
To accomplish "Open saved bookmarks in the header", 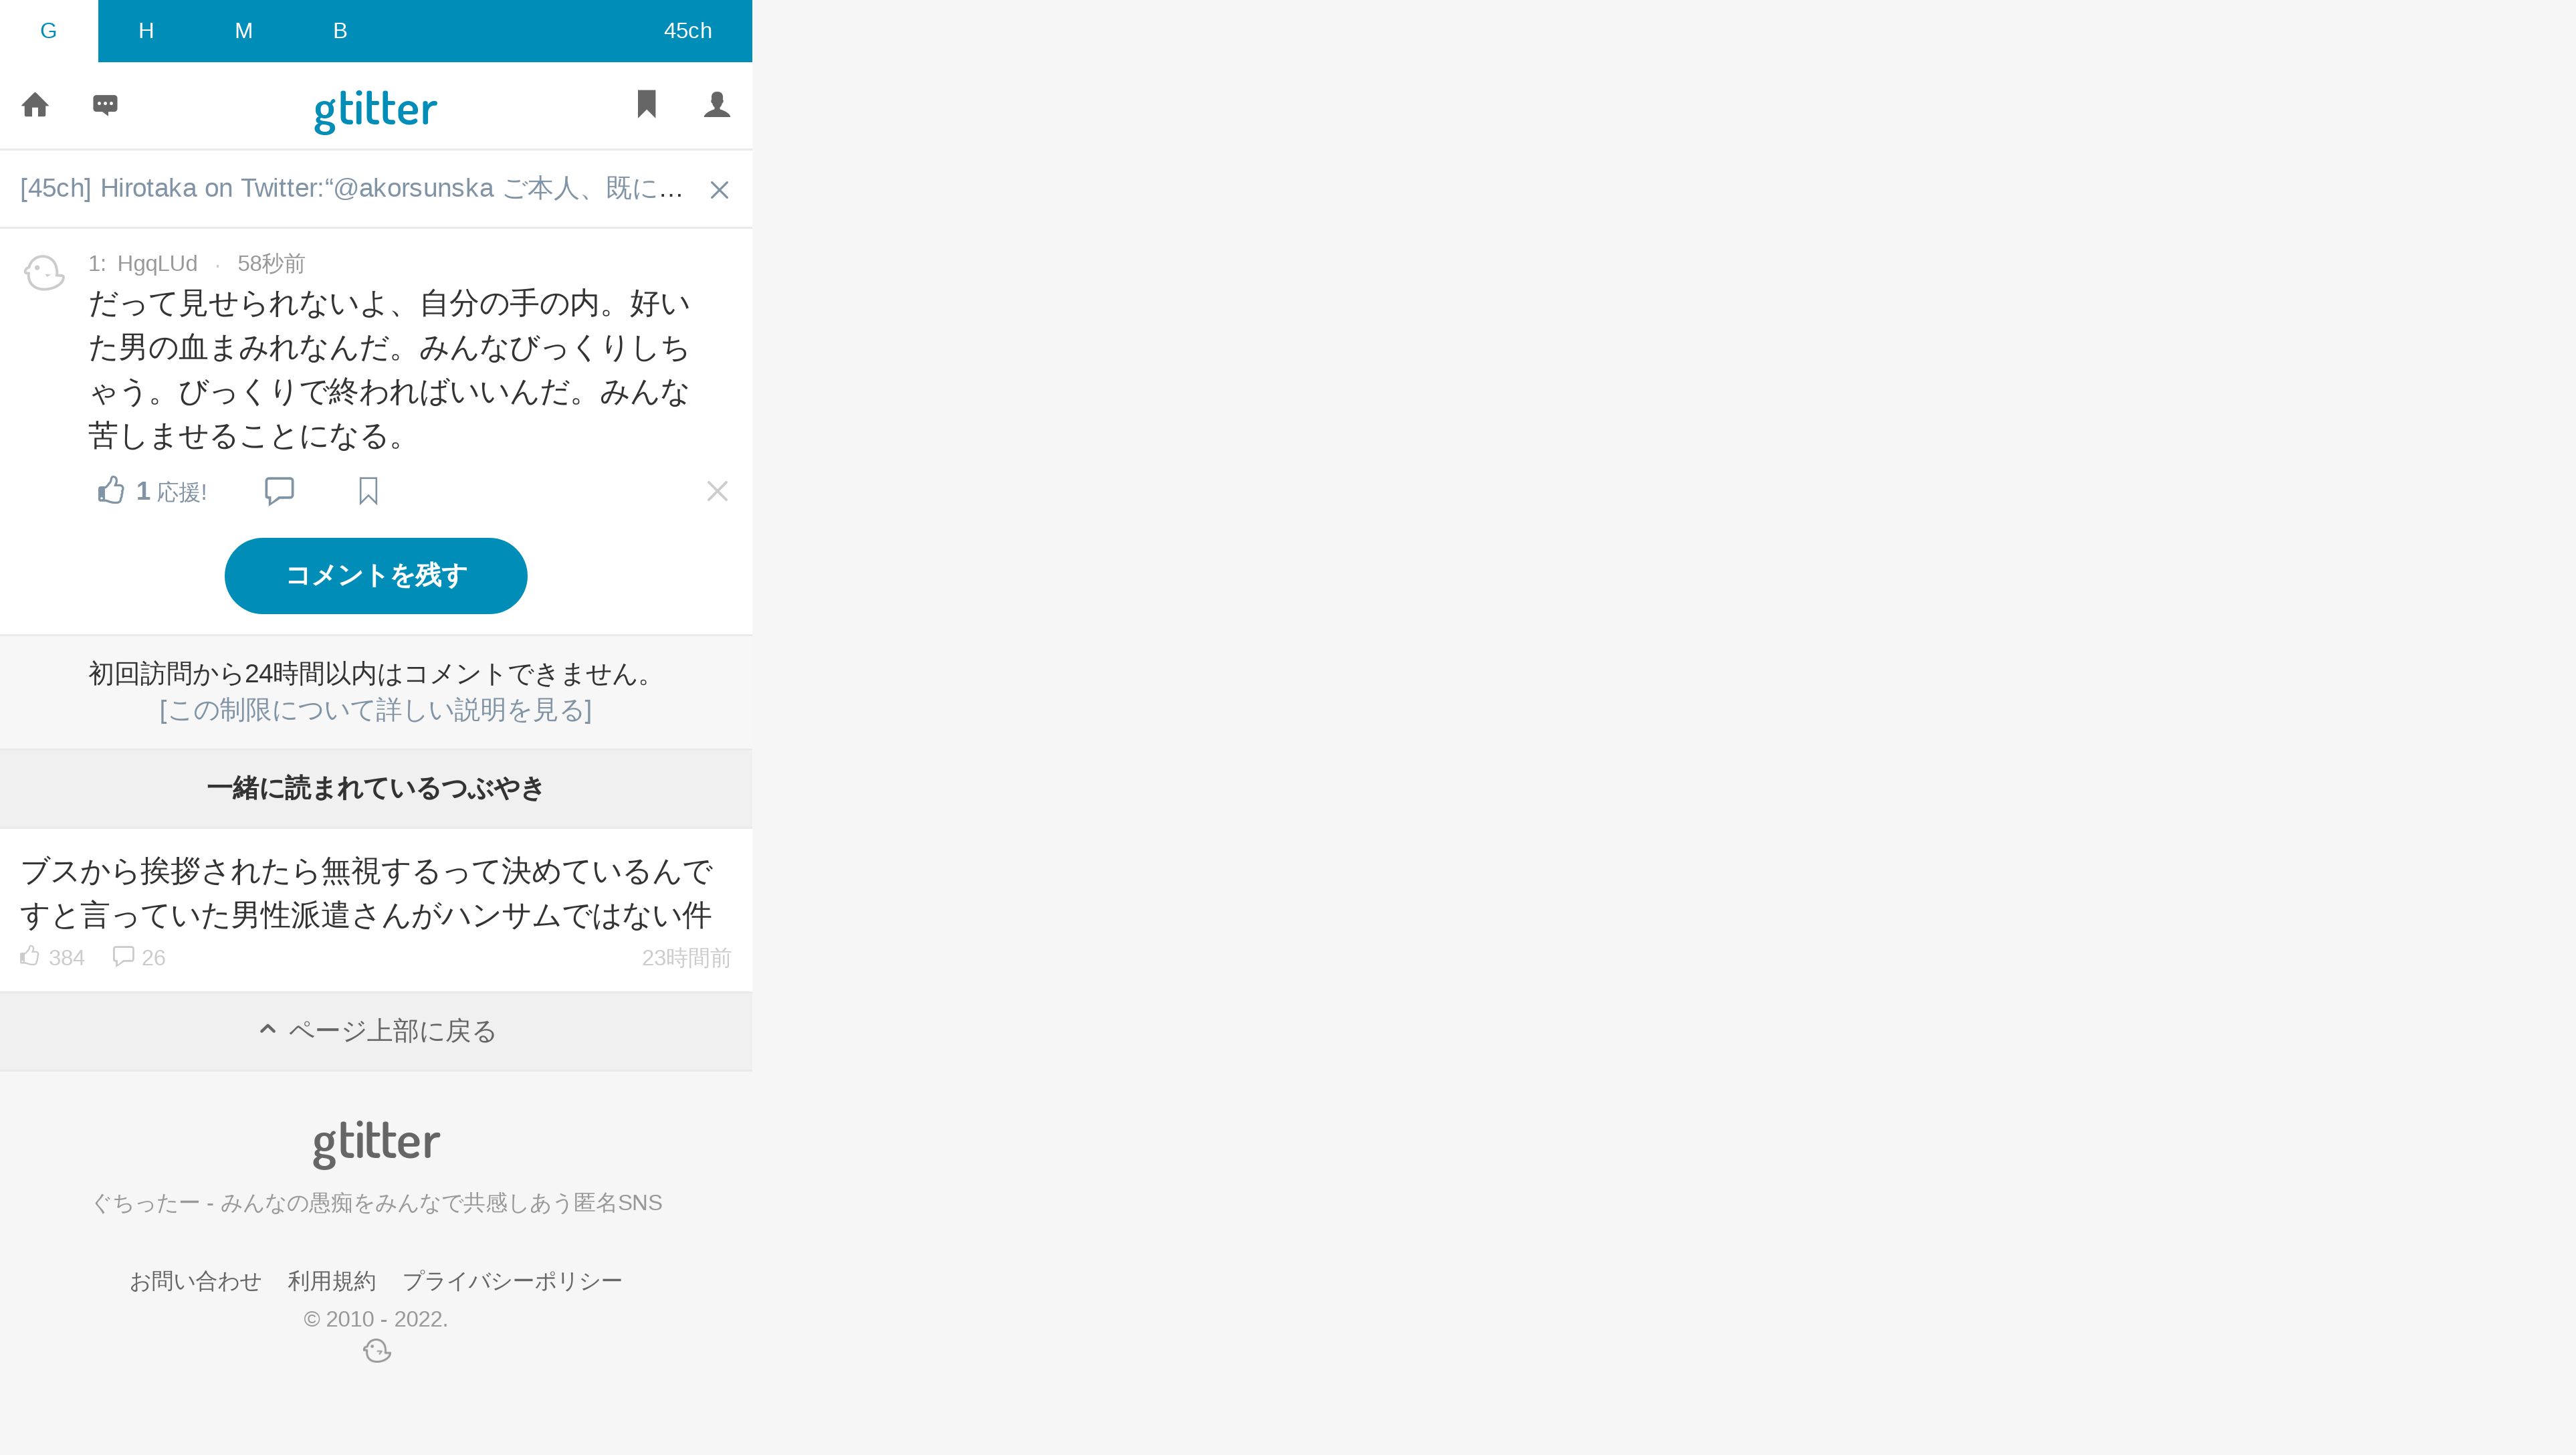I will pyautogui.click(x=647, y=104).
